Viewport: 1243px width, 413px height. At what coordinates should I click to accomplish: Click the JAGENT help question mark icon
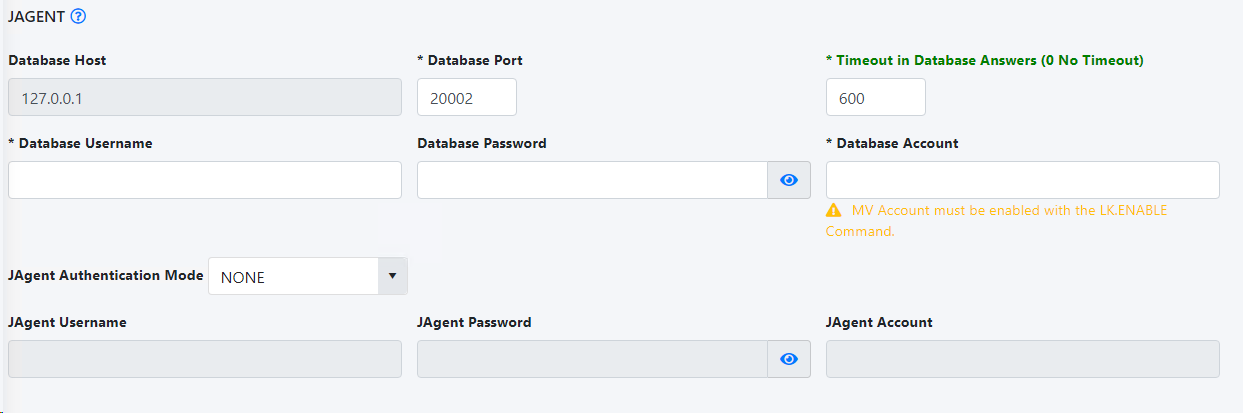[x=78, y=16]
